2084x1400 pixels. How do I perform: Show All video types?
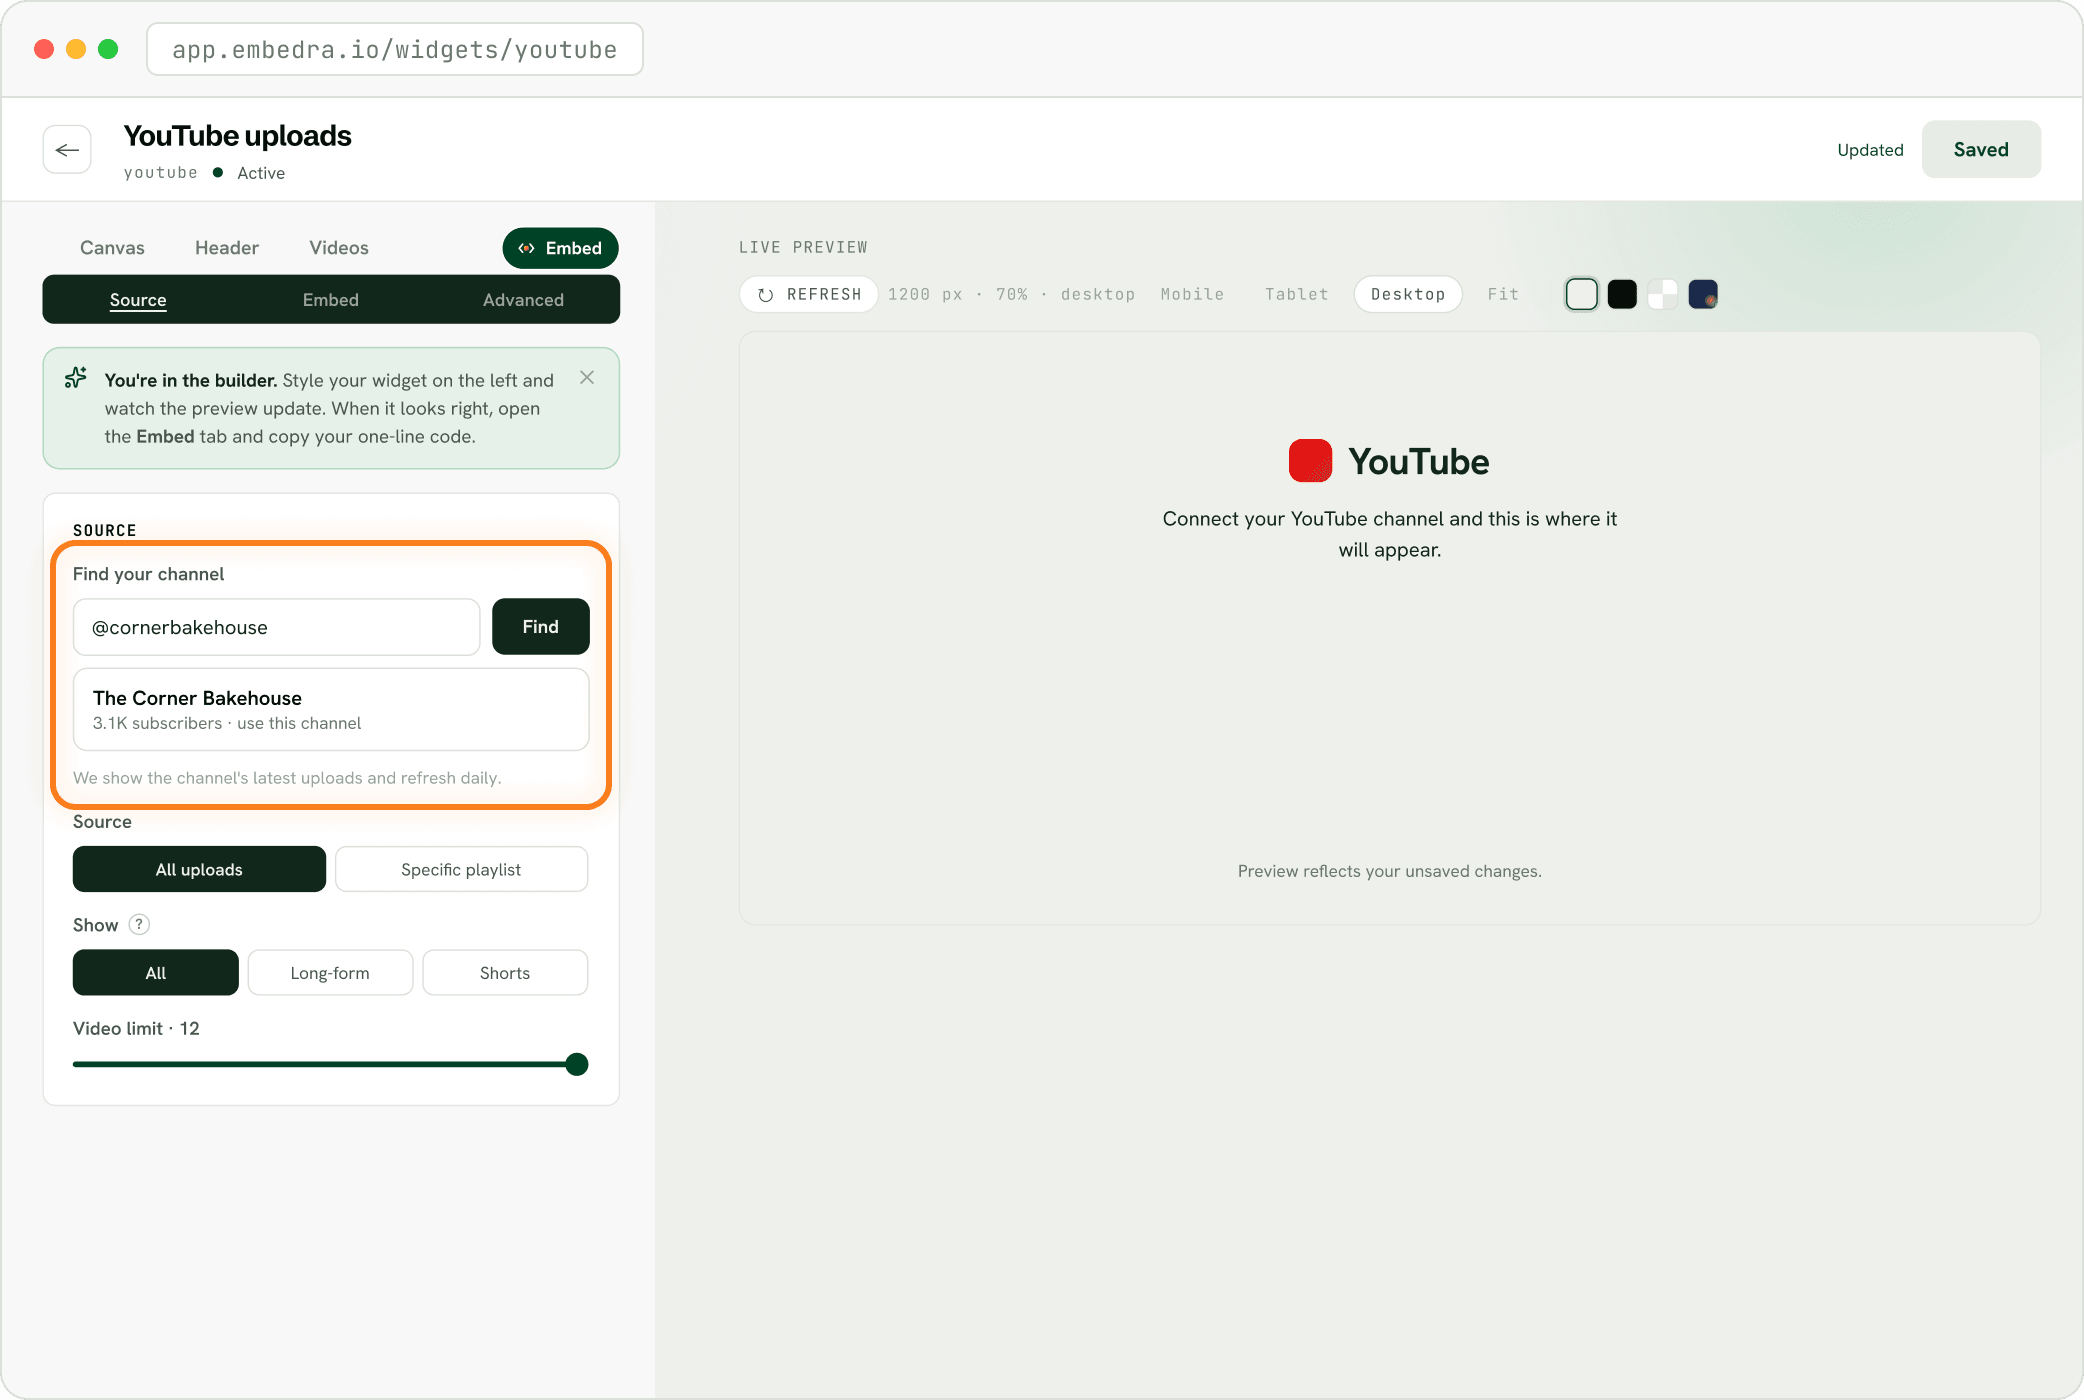(156, 972)
